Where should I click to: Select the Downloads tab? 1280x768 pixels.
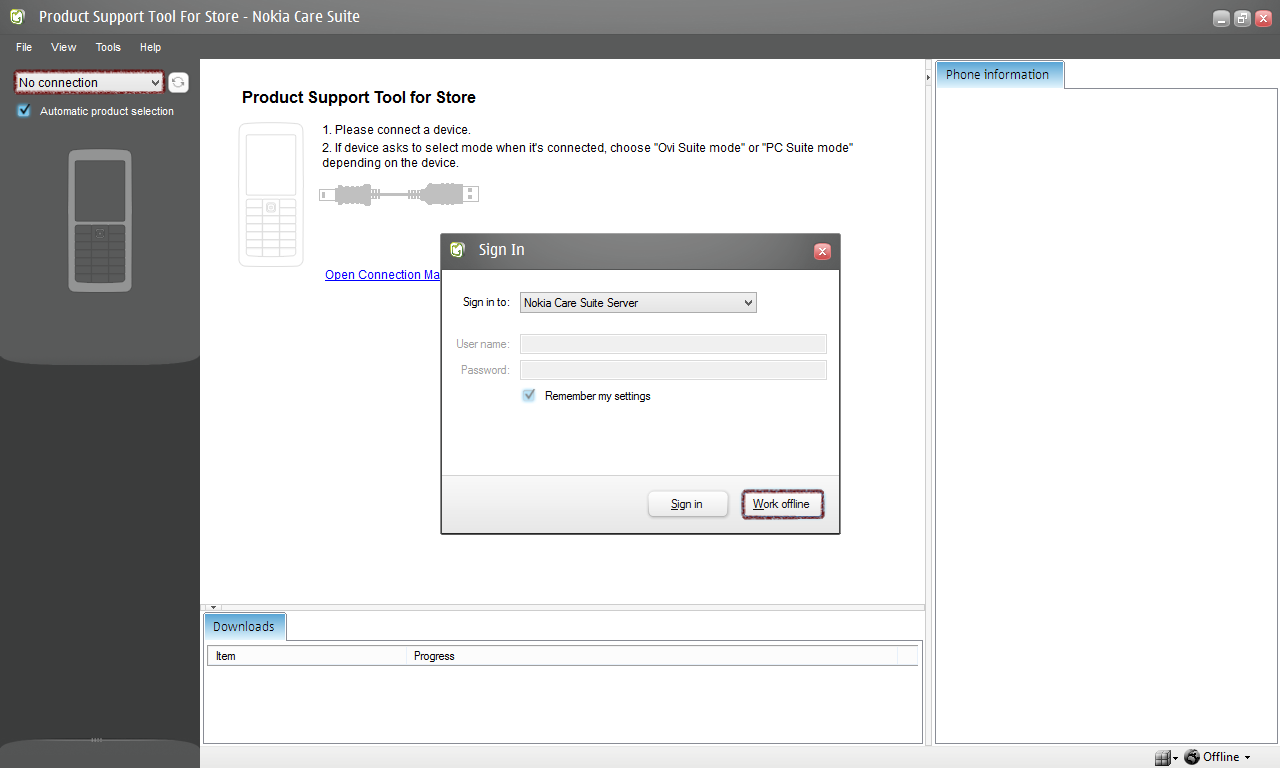tap(244, 627)
